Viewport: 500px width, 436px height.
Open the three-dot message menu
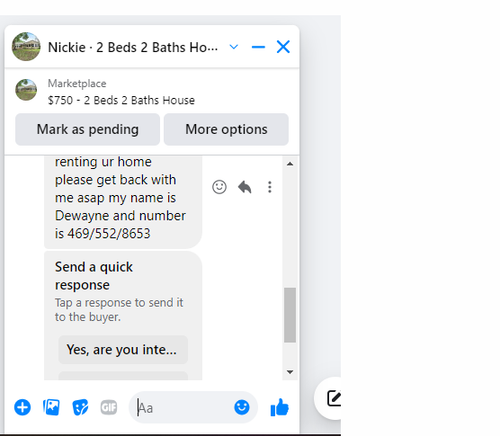270,187
